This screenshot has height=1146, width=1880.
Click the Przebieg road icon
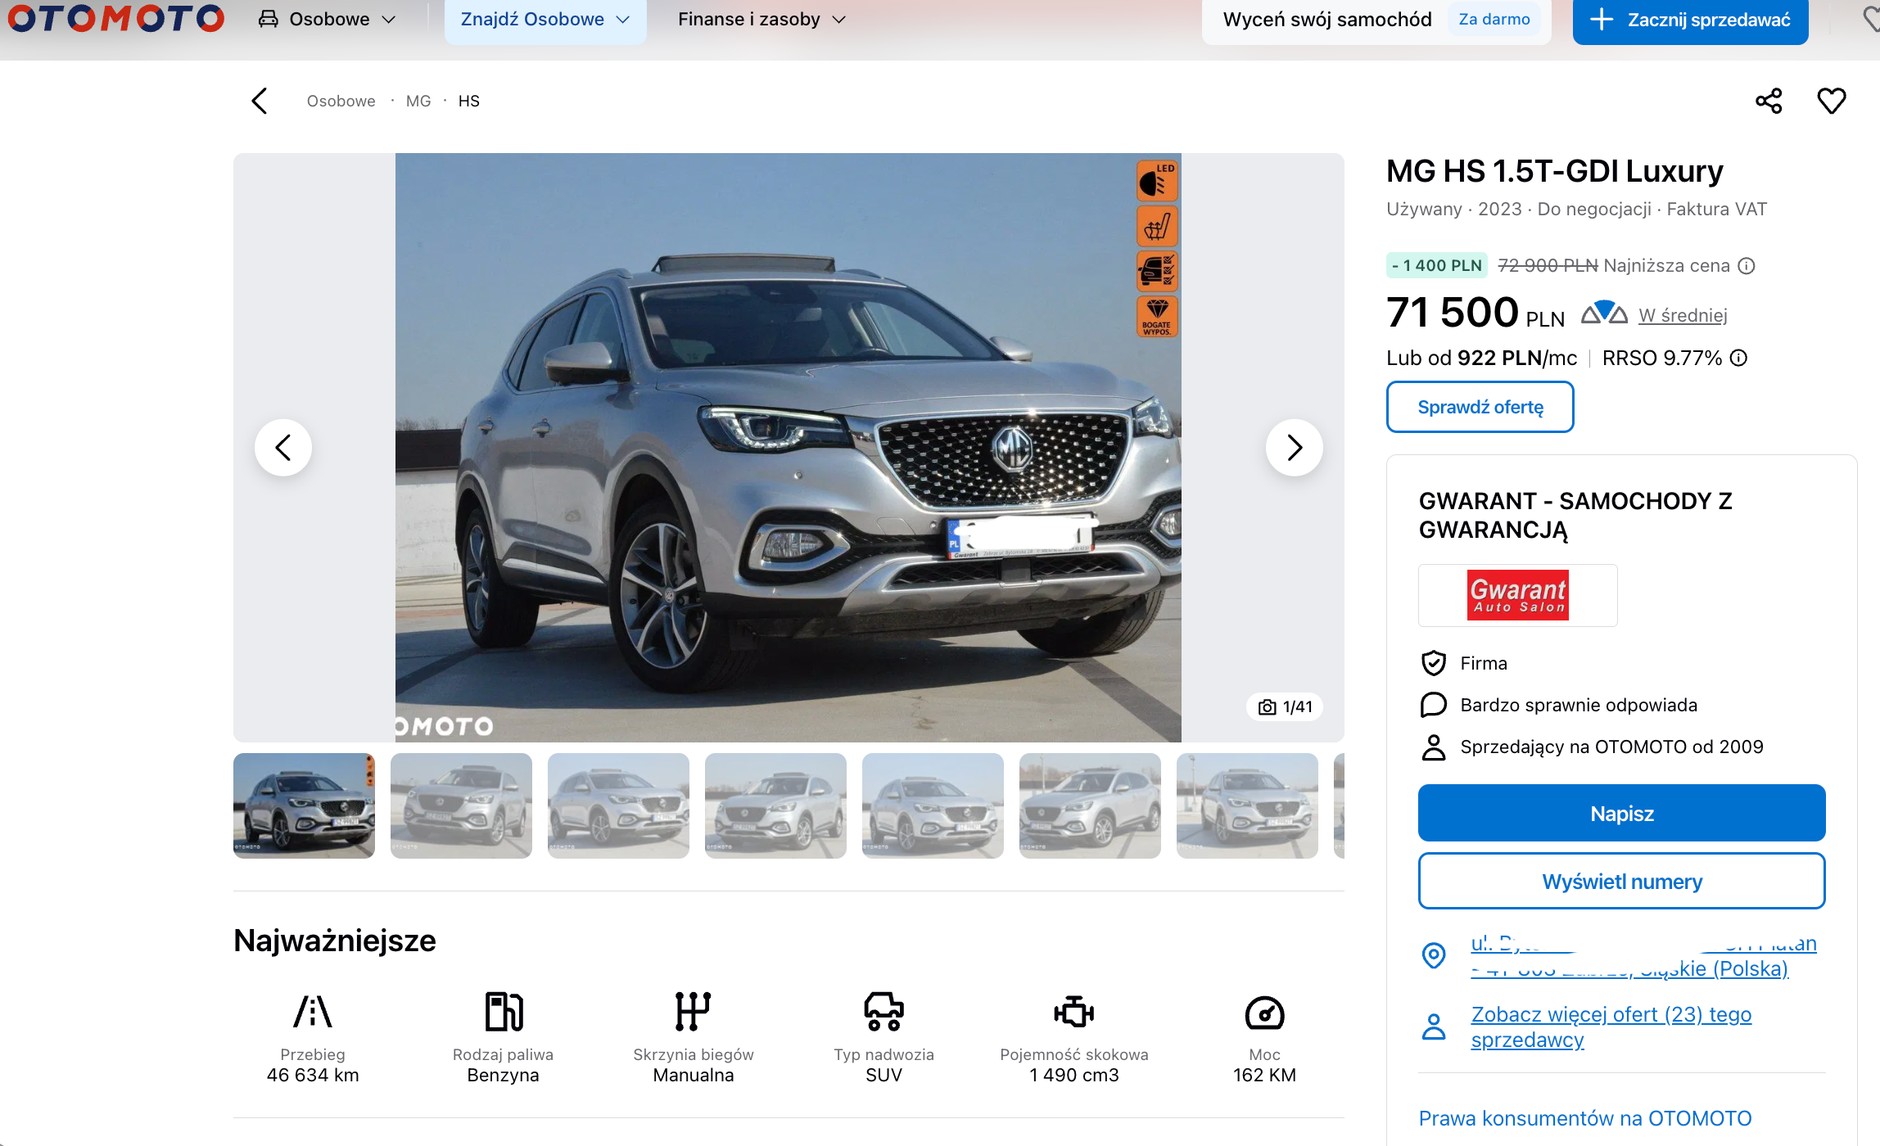[313, 1011]
